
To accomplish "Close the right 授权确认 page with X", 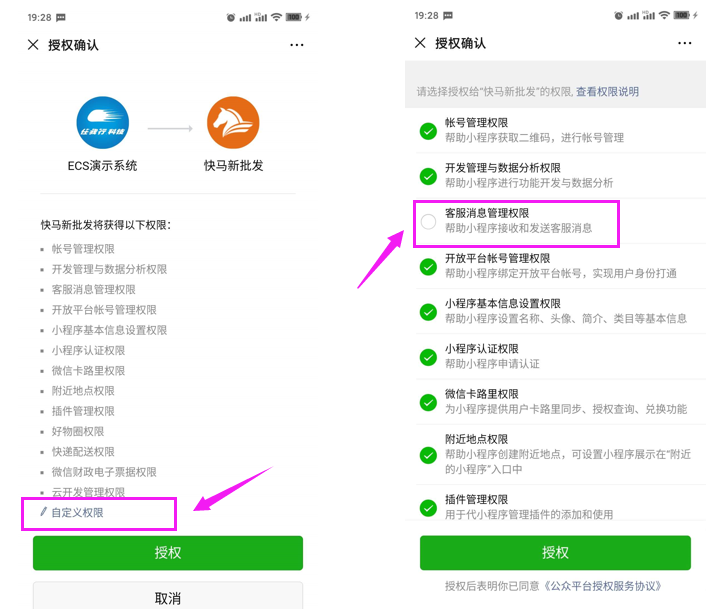I will click(x=420, y=43).
